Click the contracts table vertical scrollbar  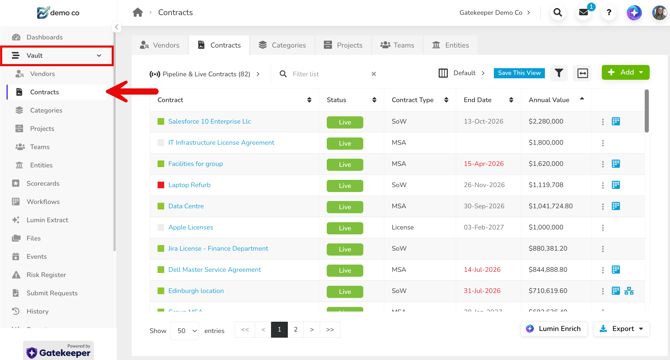coord(646,111)
